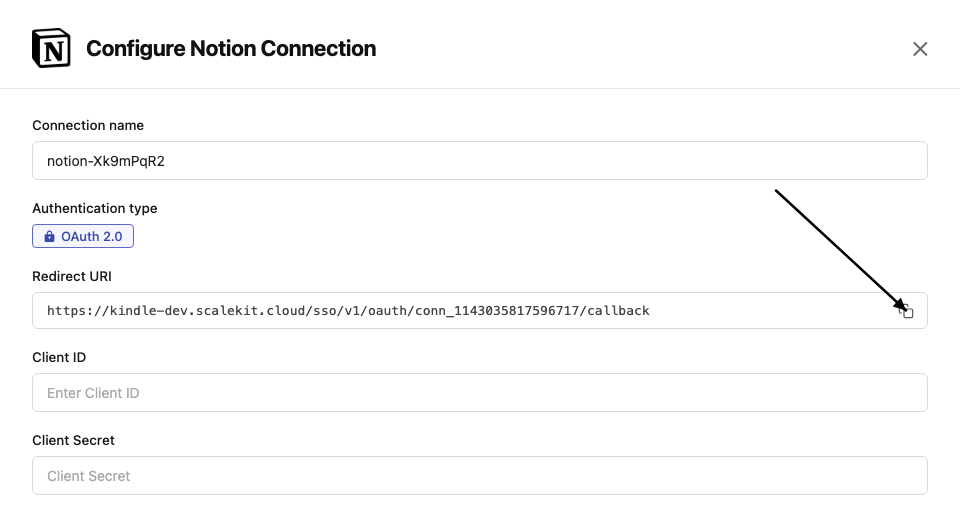The image size is (960, 527).
Task: Select the Client Secret input field
Action: point(480,476)
